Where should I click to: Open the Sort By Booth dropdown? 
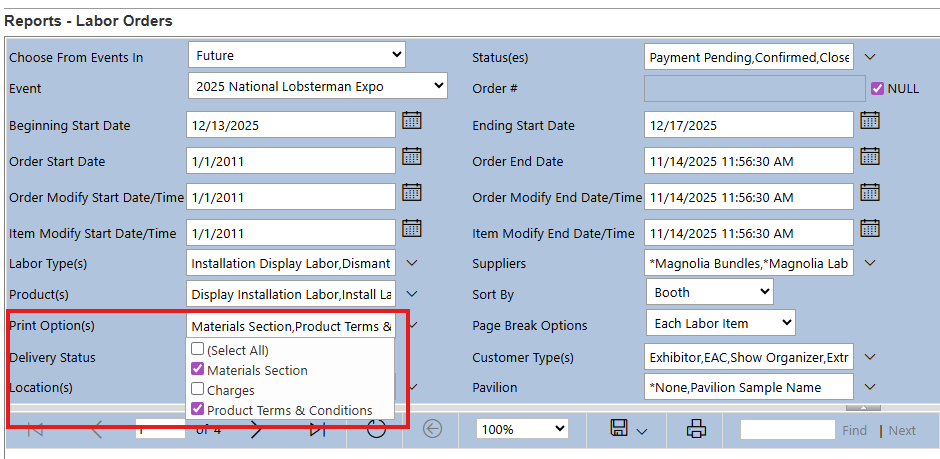pos(710,292)
